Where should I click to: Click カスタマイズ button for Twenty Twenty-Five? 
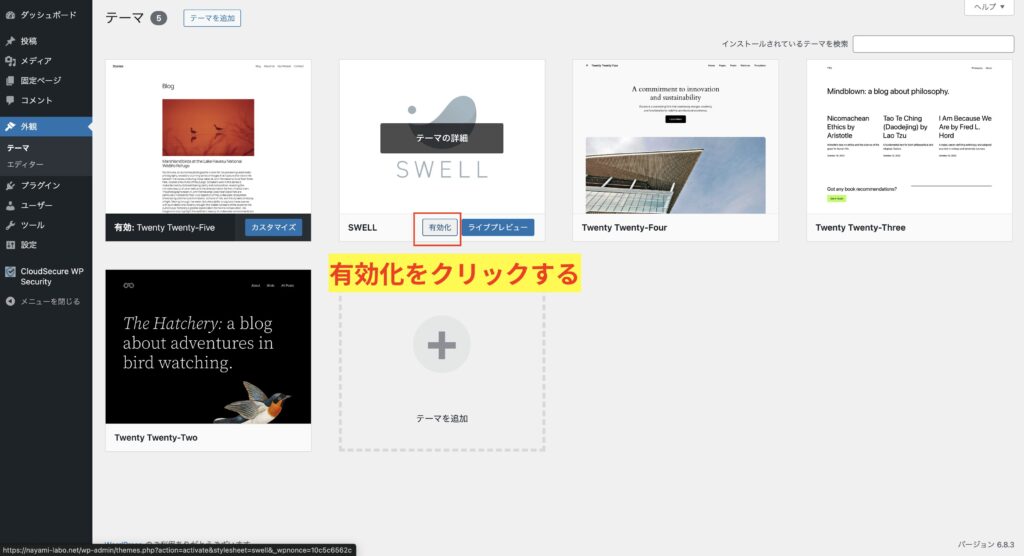pos(273,228)
